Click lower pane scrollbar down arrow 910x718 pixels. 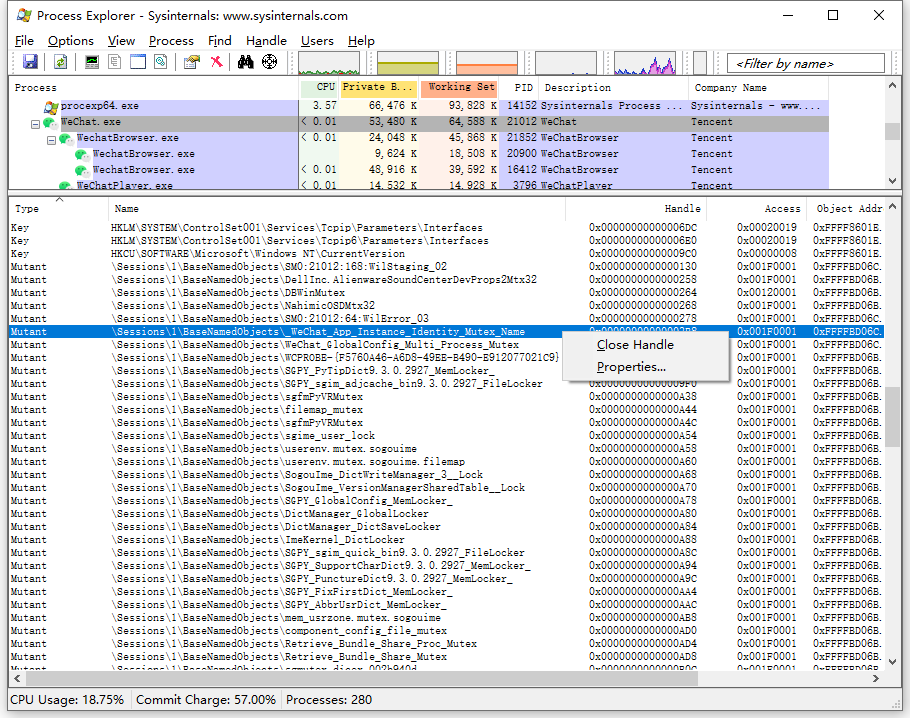pyautogui.click(x=892, y=662)
